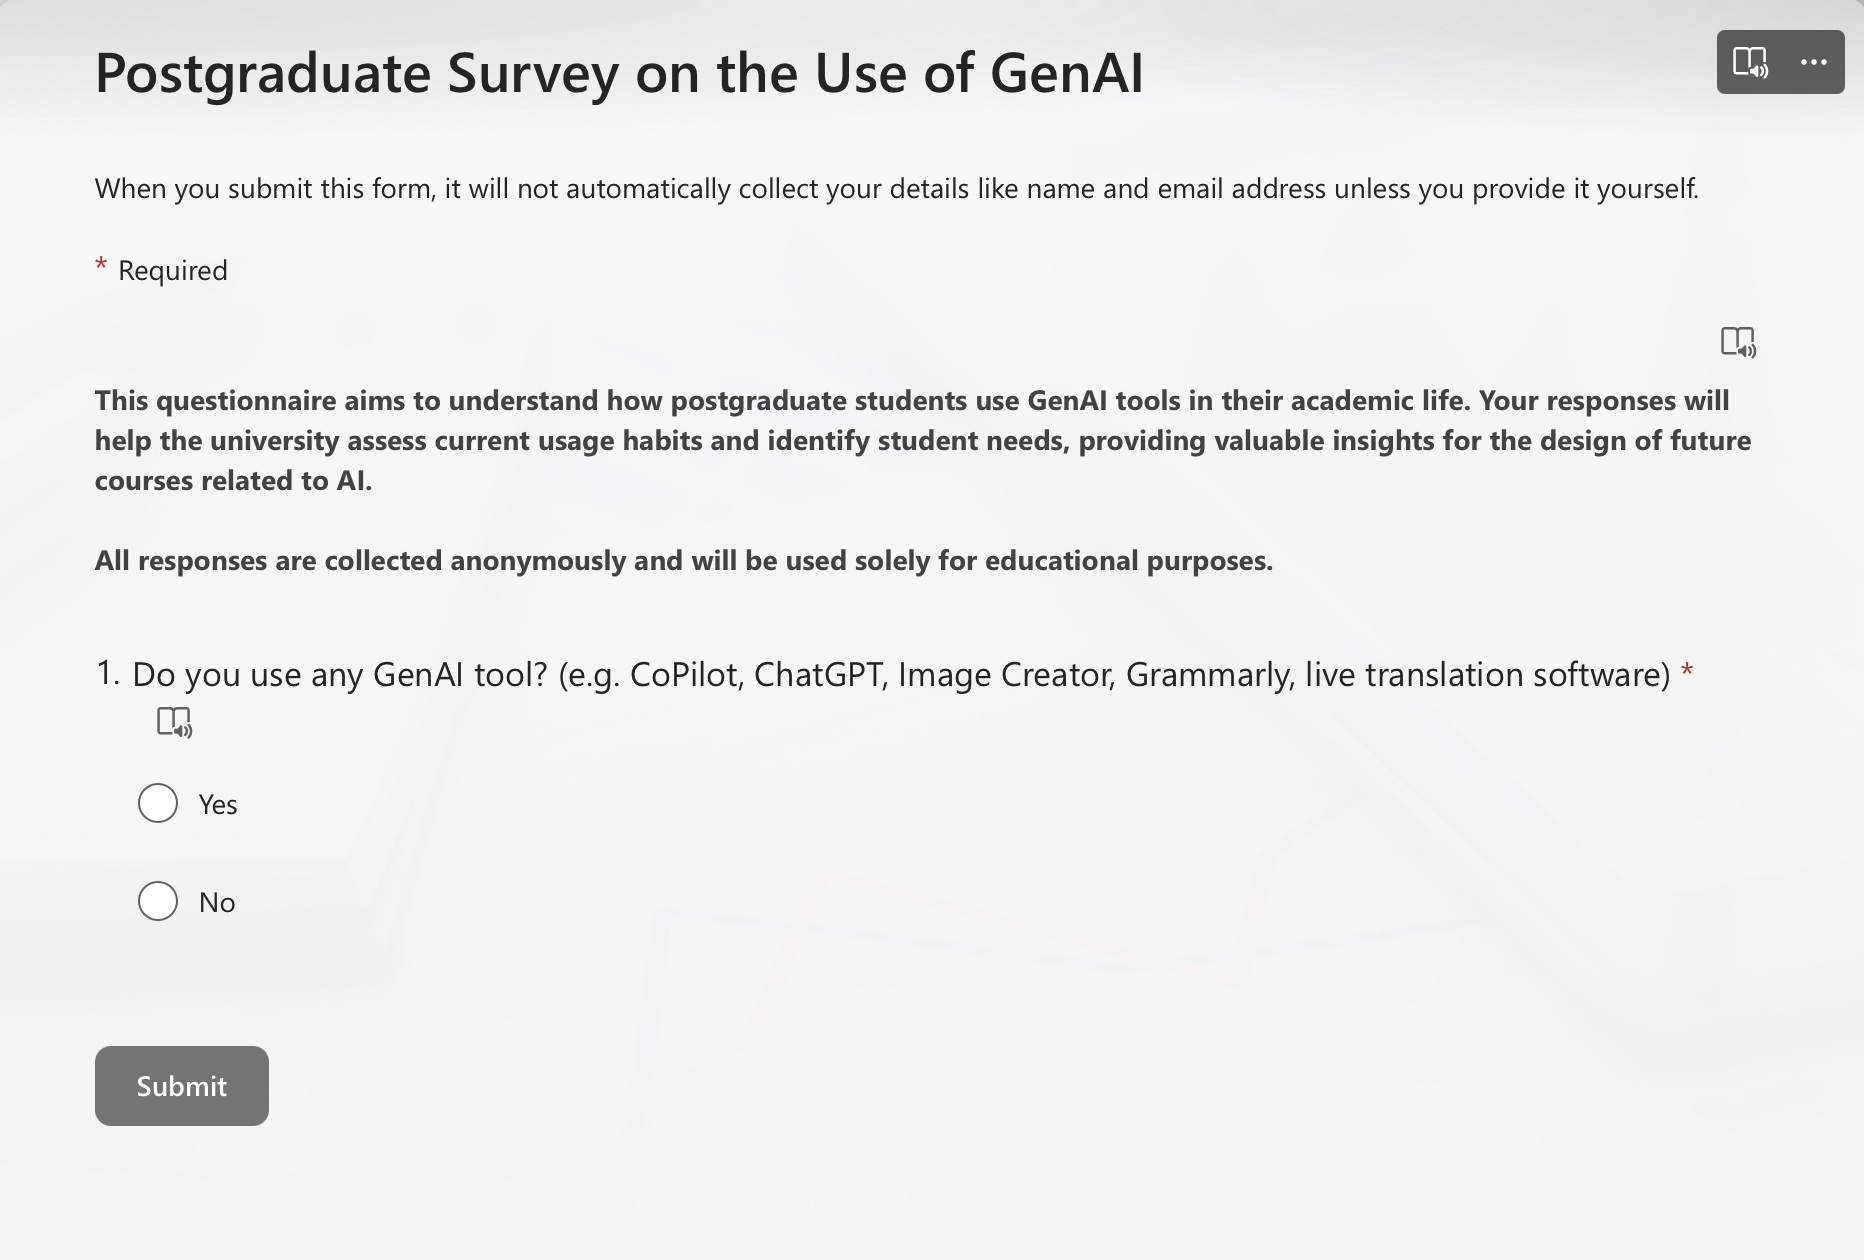1864x1260 pixels.
Task: Open Immersive Reader from top-right toolbar
Action: (1750, 62)
